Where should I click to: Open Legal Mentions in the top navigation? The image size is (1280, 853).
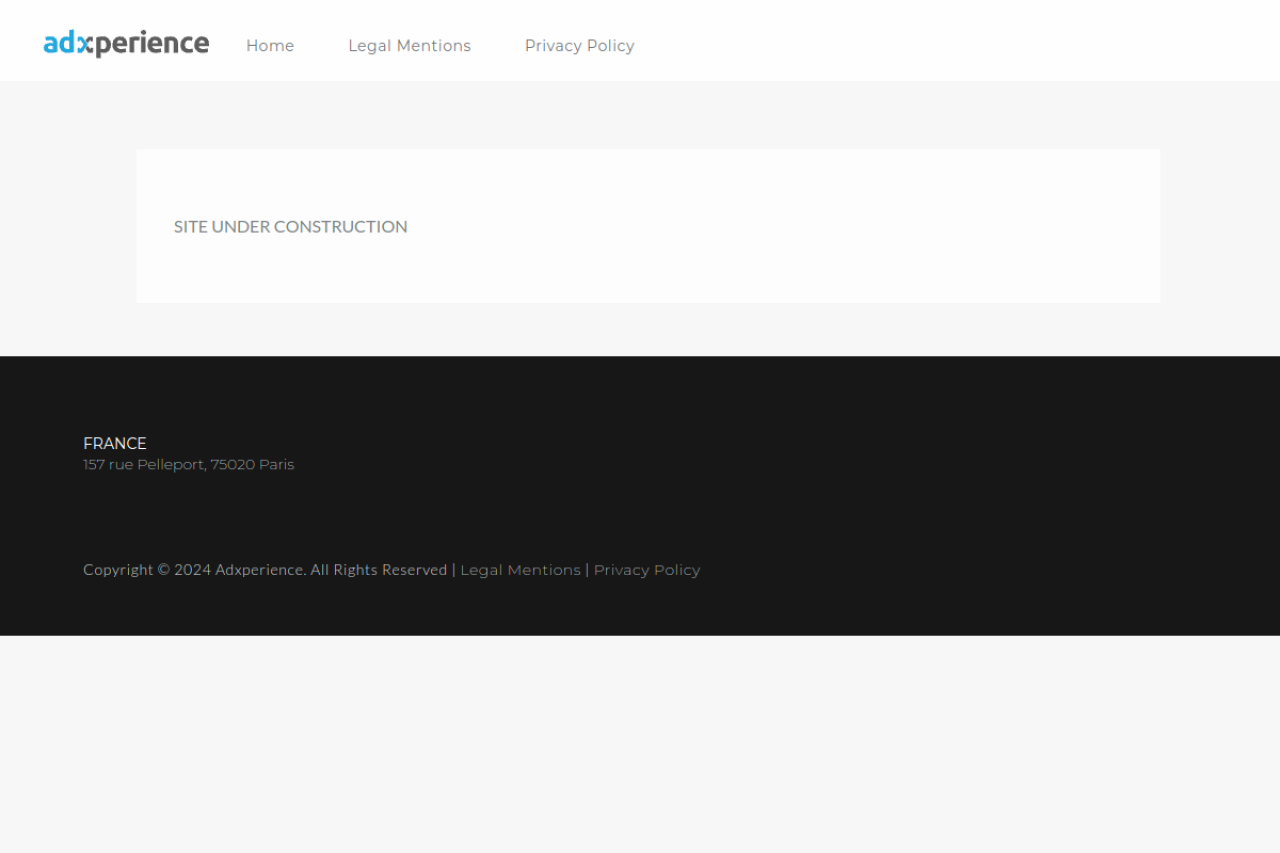(409, 46)
